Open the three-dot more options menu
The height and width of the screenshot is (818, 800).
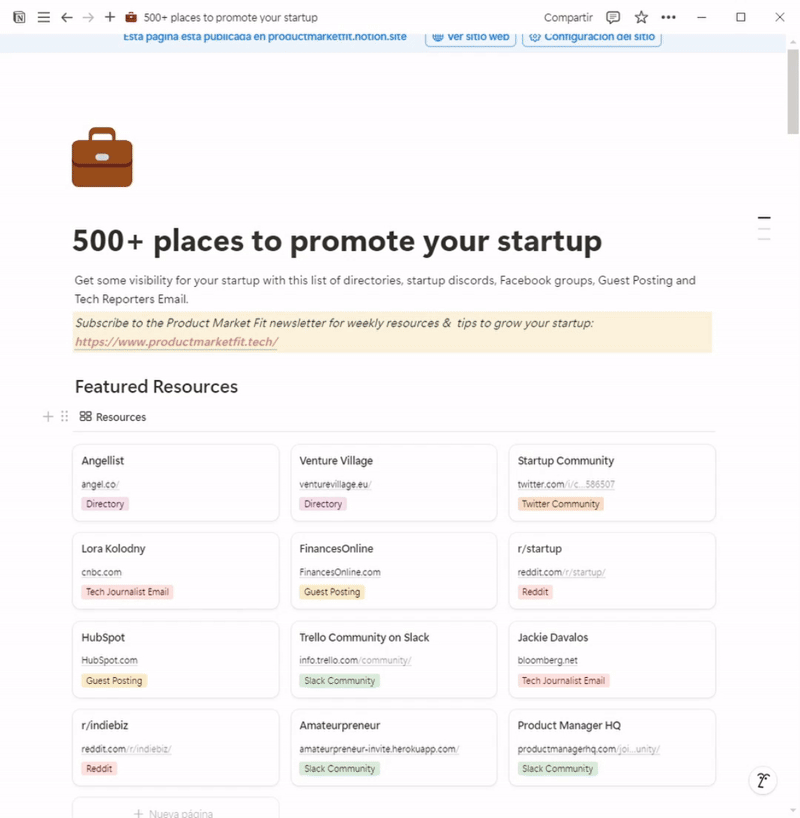pos(668,17)
